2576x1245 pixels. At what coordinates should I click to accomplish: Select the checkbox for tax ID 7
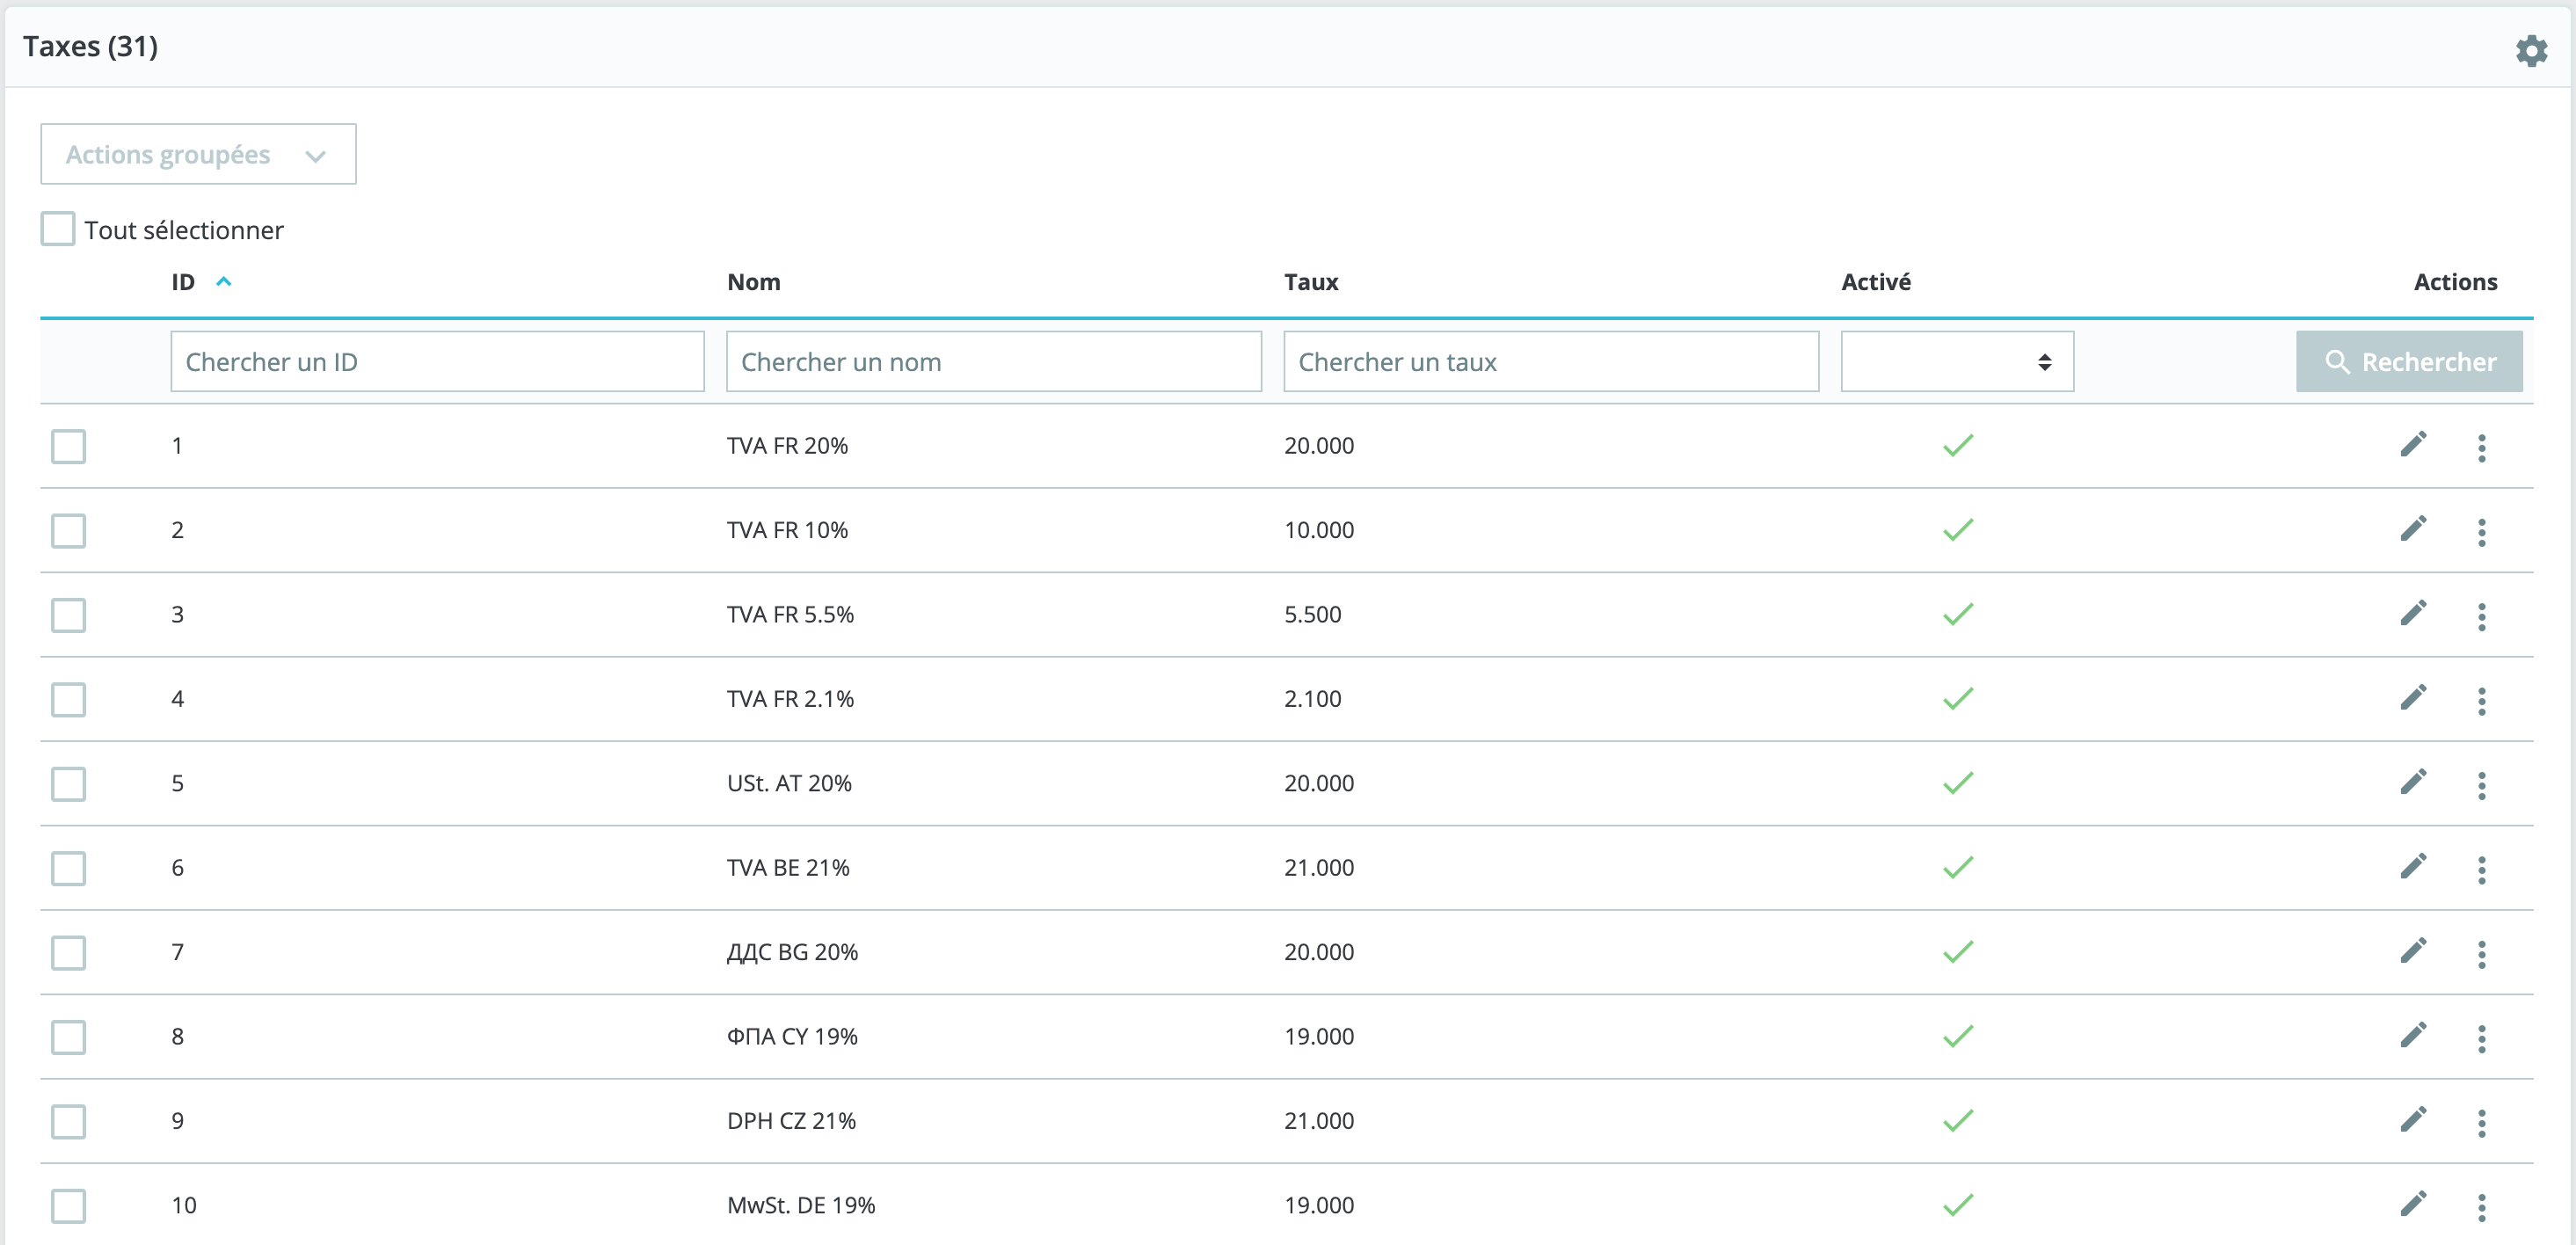point(69,952)
